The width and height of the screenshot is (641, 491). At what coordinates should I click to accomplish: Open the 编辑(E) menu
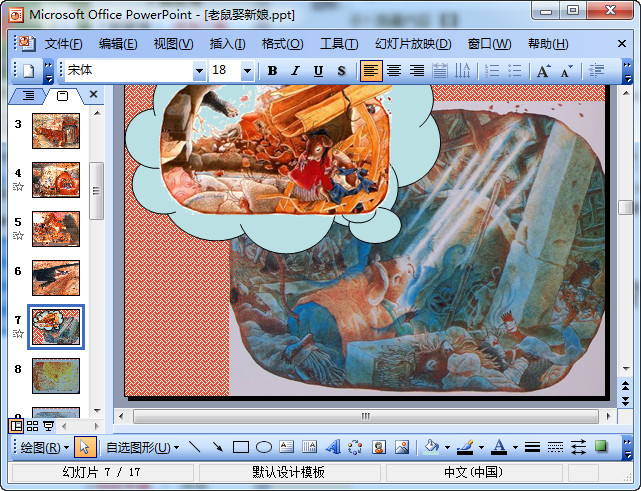click(118, 44)
